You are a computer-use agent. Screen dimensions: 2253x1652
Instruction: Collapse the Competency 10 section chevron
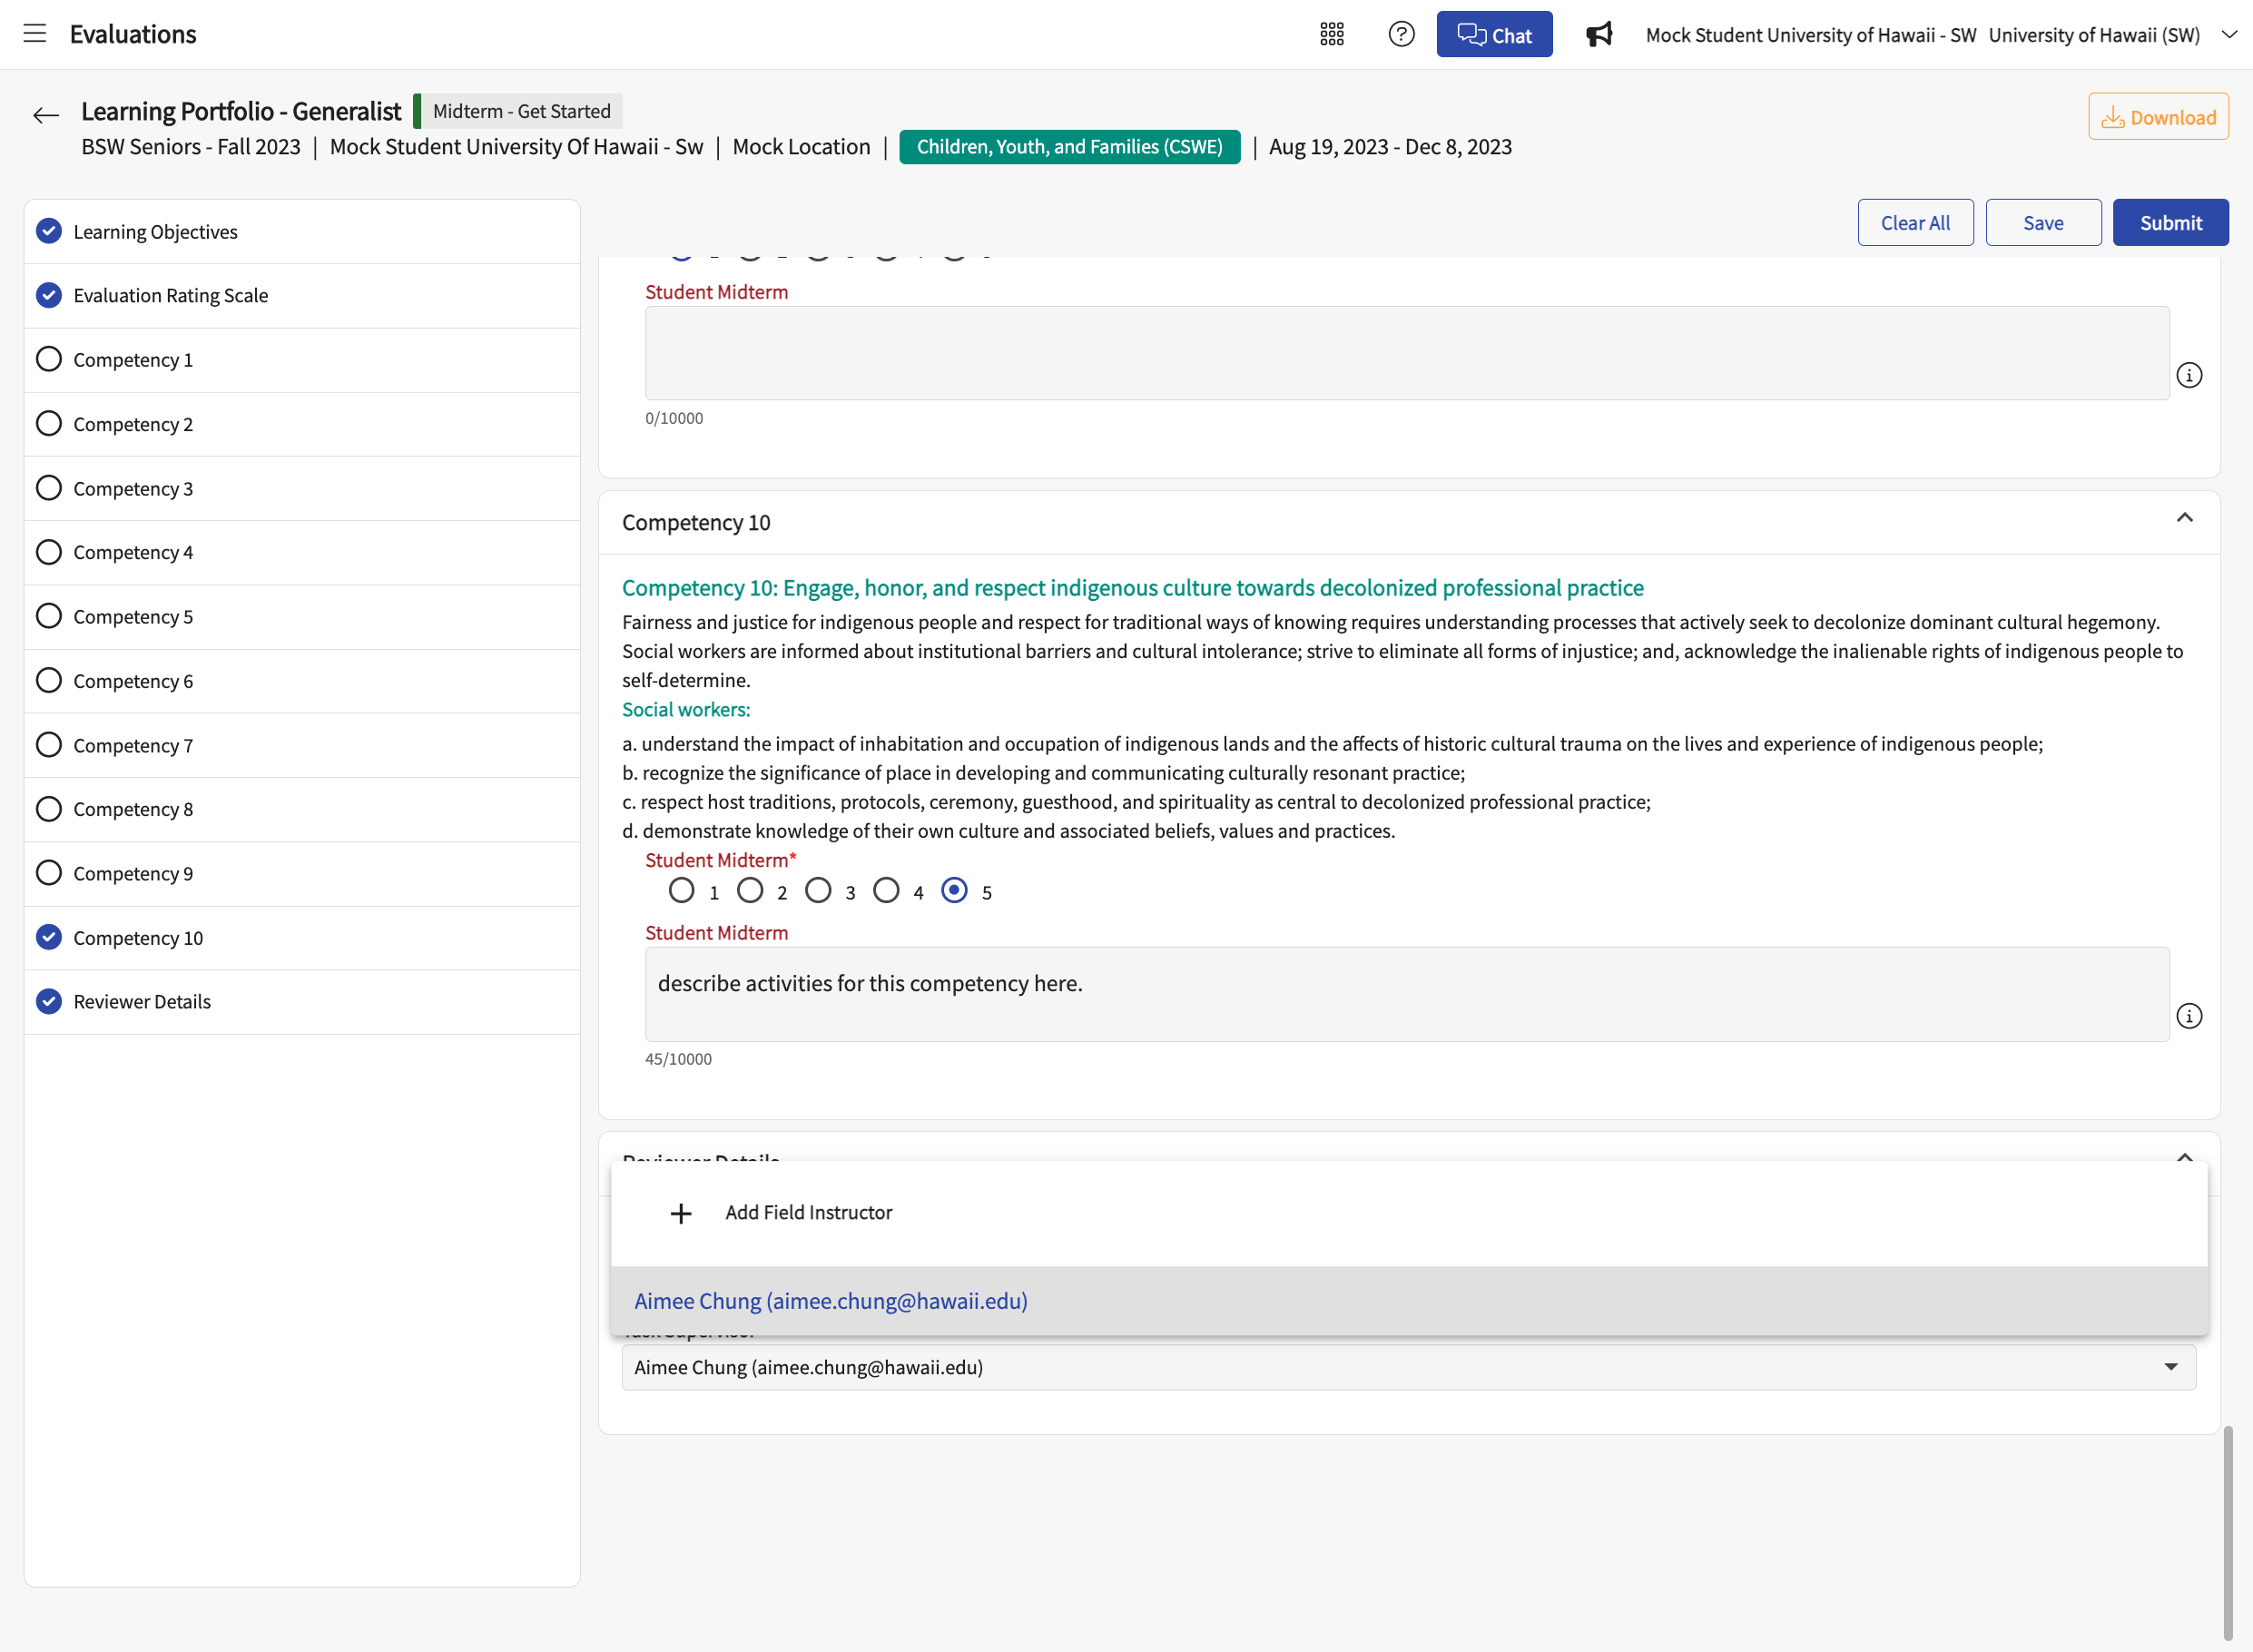[2184, 518]
